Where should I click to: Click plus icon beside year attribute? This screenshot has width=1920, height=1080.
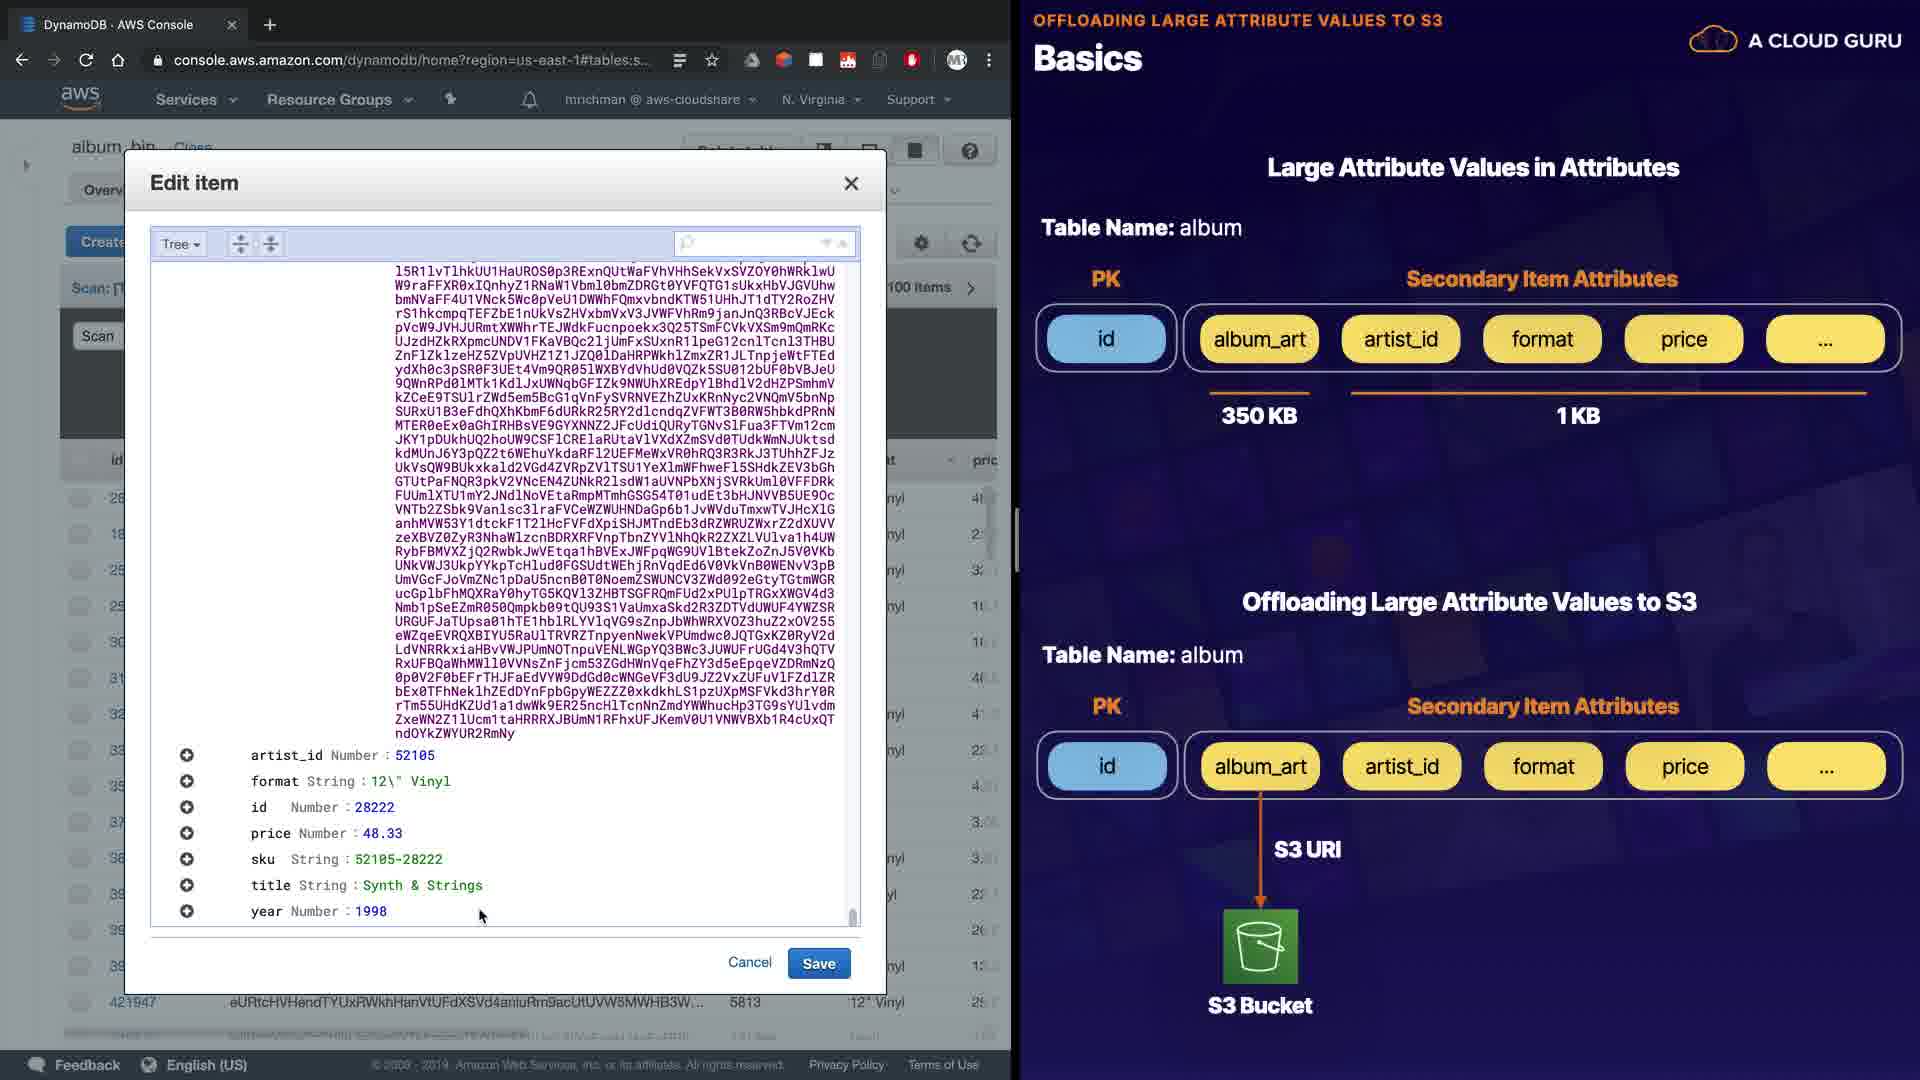coord(187,911)
